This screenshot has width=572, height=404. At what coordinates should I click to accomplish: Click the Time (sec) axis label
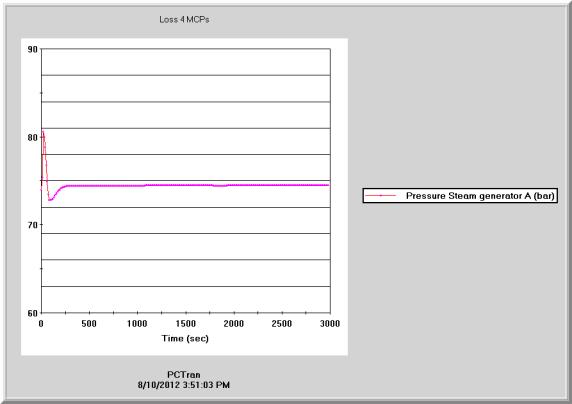185,338
